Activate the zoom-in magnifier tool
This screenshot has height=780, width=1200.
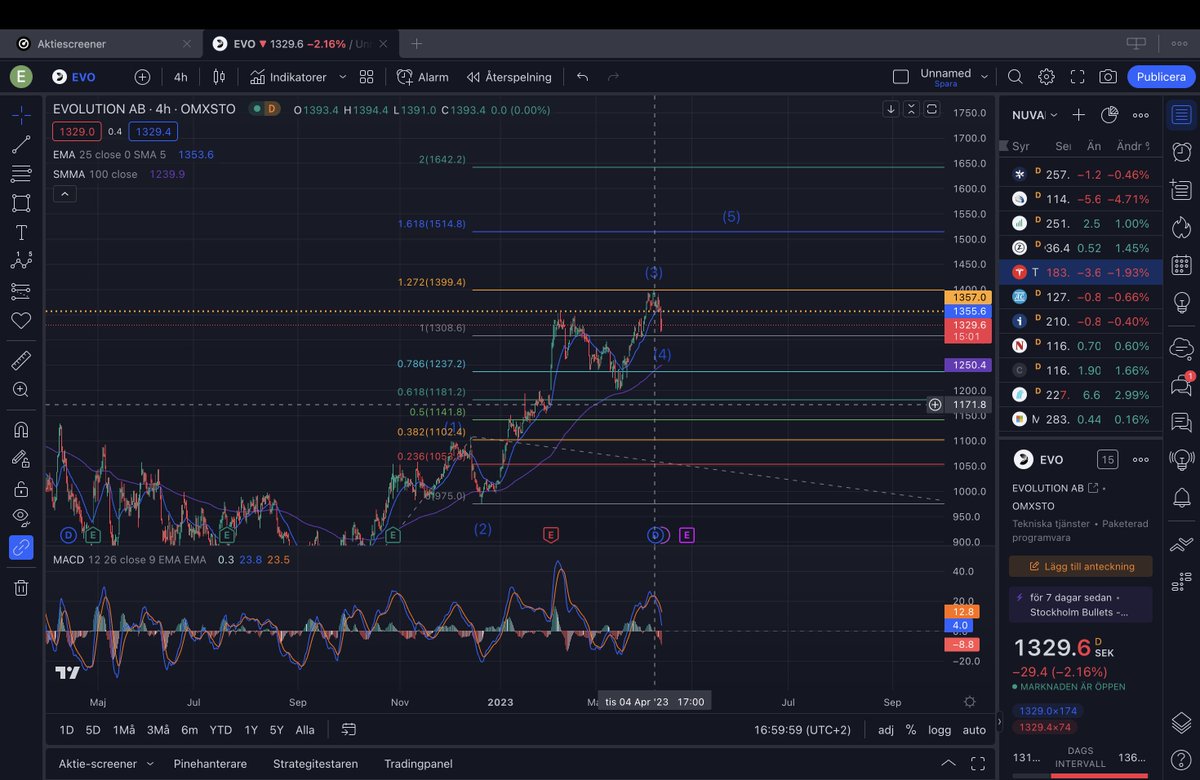point(21,390)
